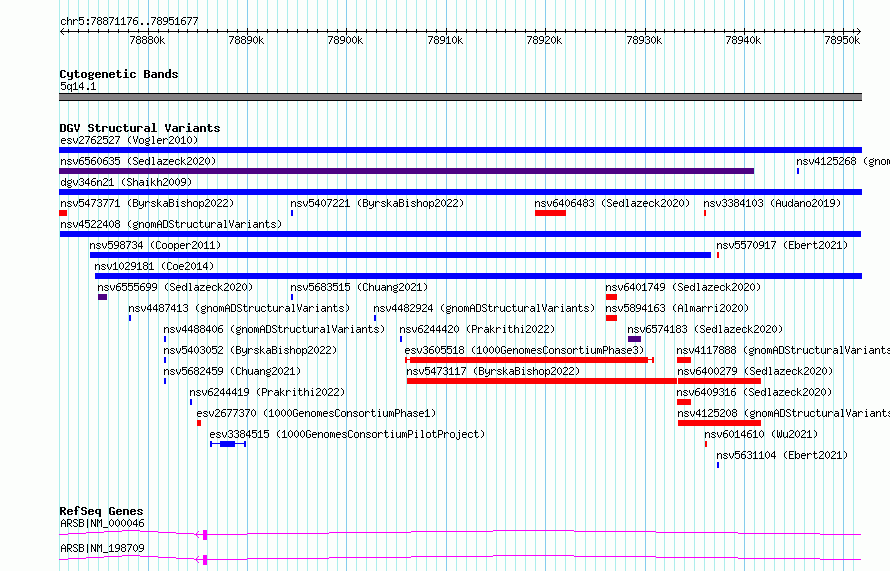Click the 78920k ruler tick label
Image resolution: width=890 pixels, height=571 pixels.
coord(544,40)
